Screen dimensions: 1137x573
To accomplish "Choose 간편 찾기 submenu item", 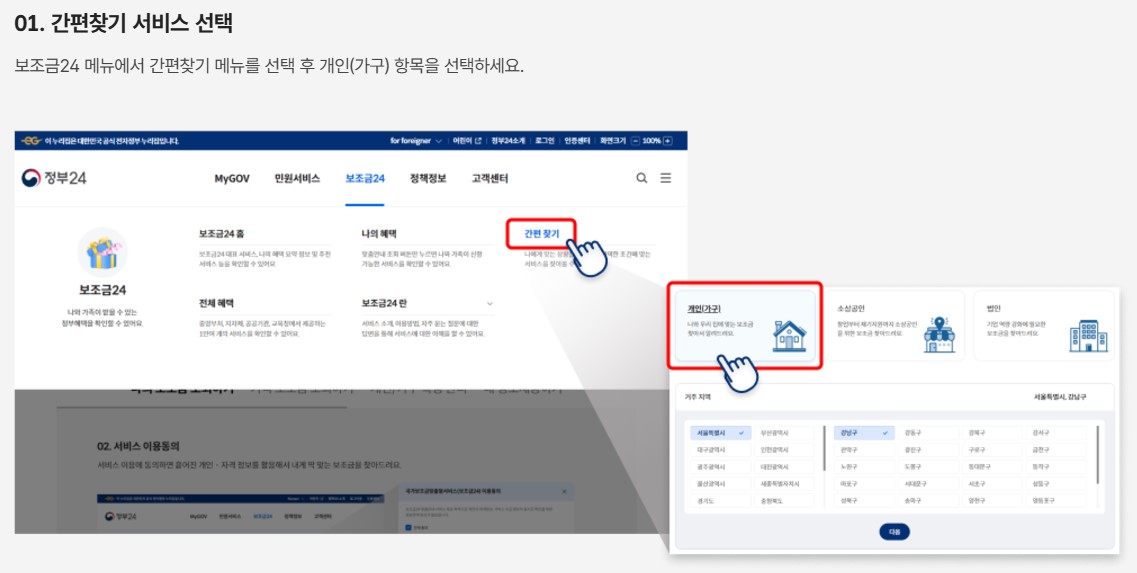I will [542, 234].
